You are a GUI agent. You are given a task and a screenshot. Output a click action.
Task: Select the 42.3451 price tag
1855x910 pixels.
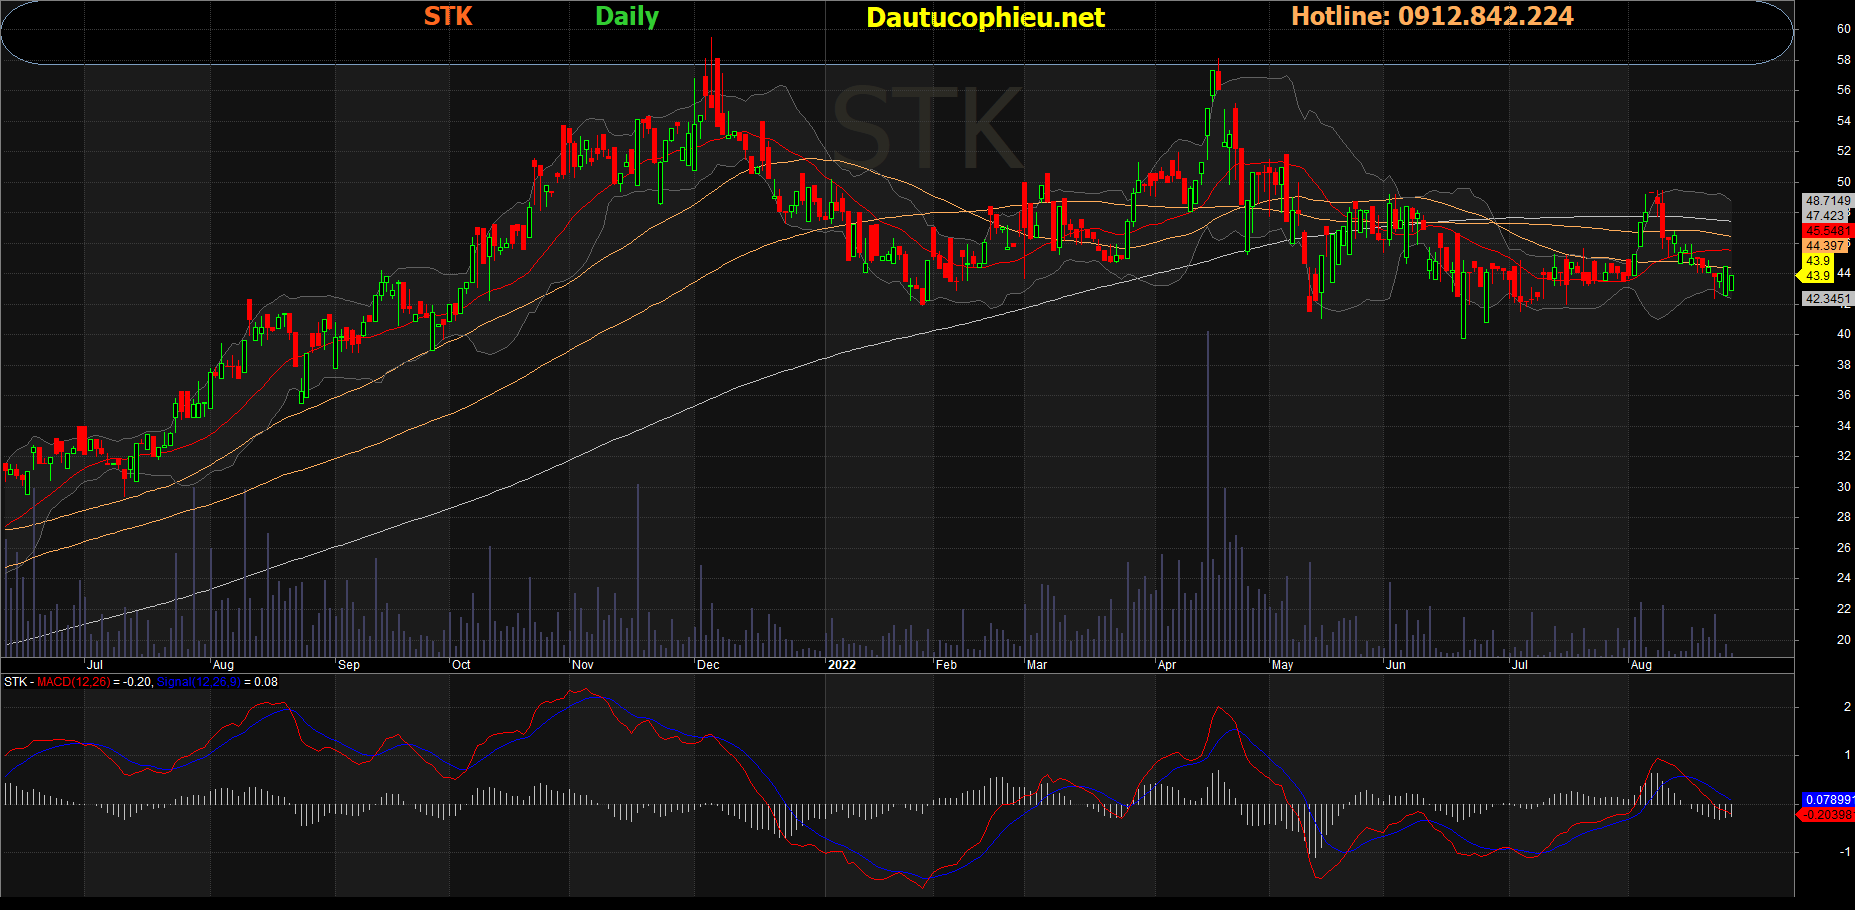(x=1828, y=299)
